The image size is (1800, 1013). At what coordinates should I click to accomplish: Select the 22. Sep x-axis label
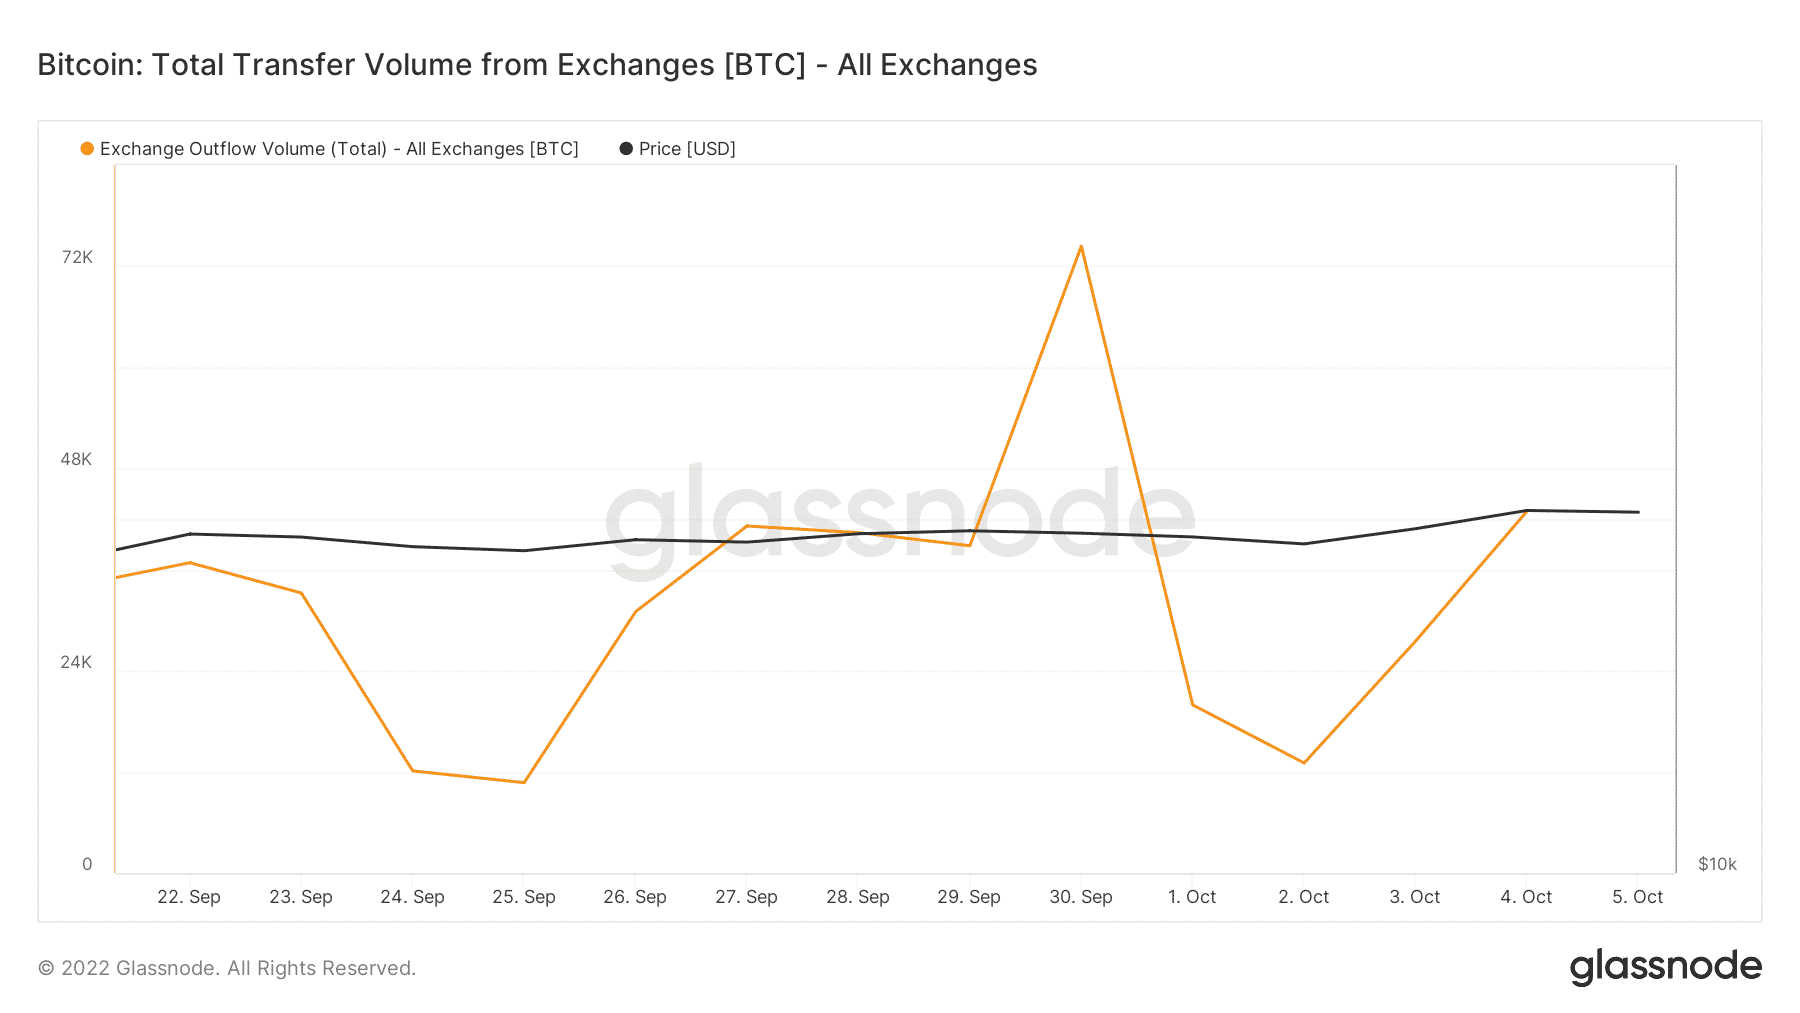point(189,897)
